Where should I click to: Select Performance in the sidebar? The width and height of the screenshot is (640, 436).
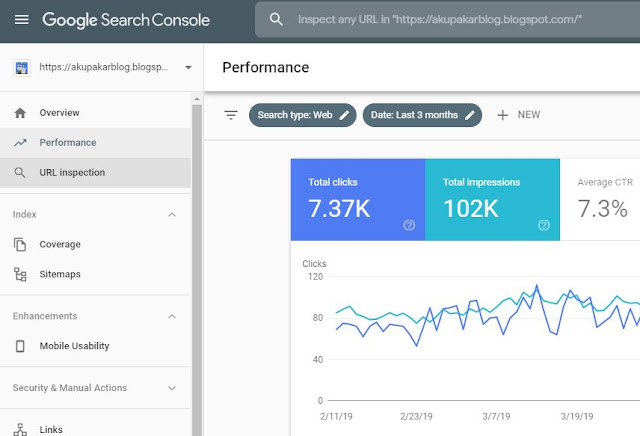coord(96,143)
